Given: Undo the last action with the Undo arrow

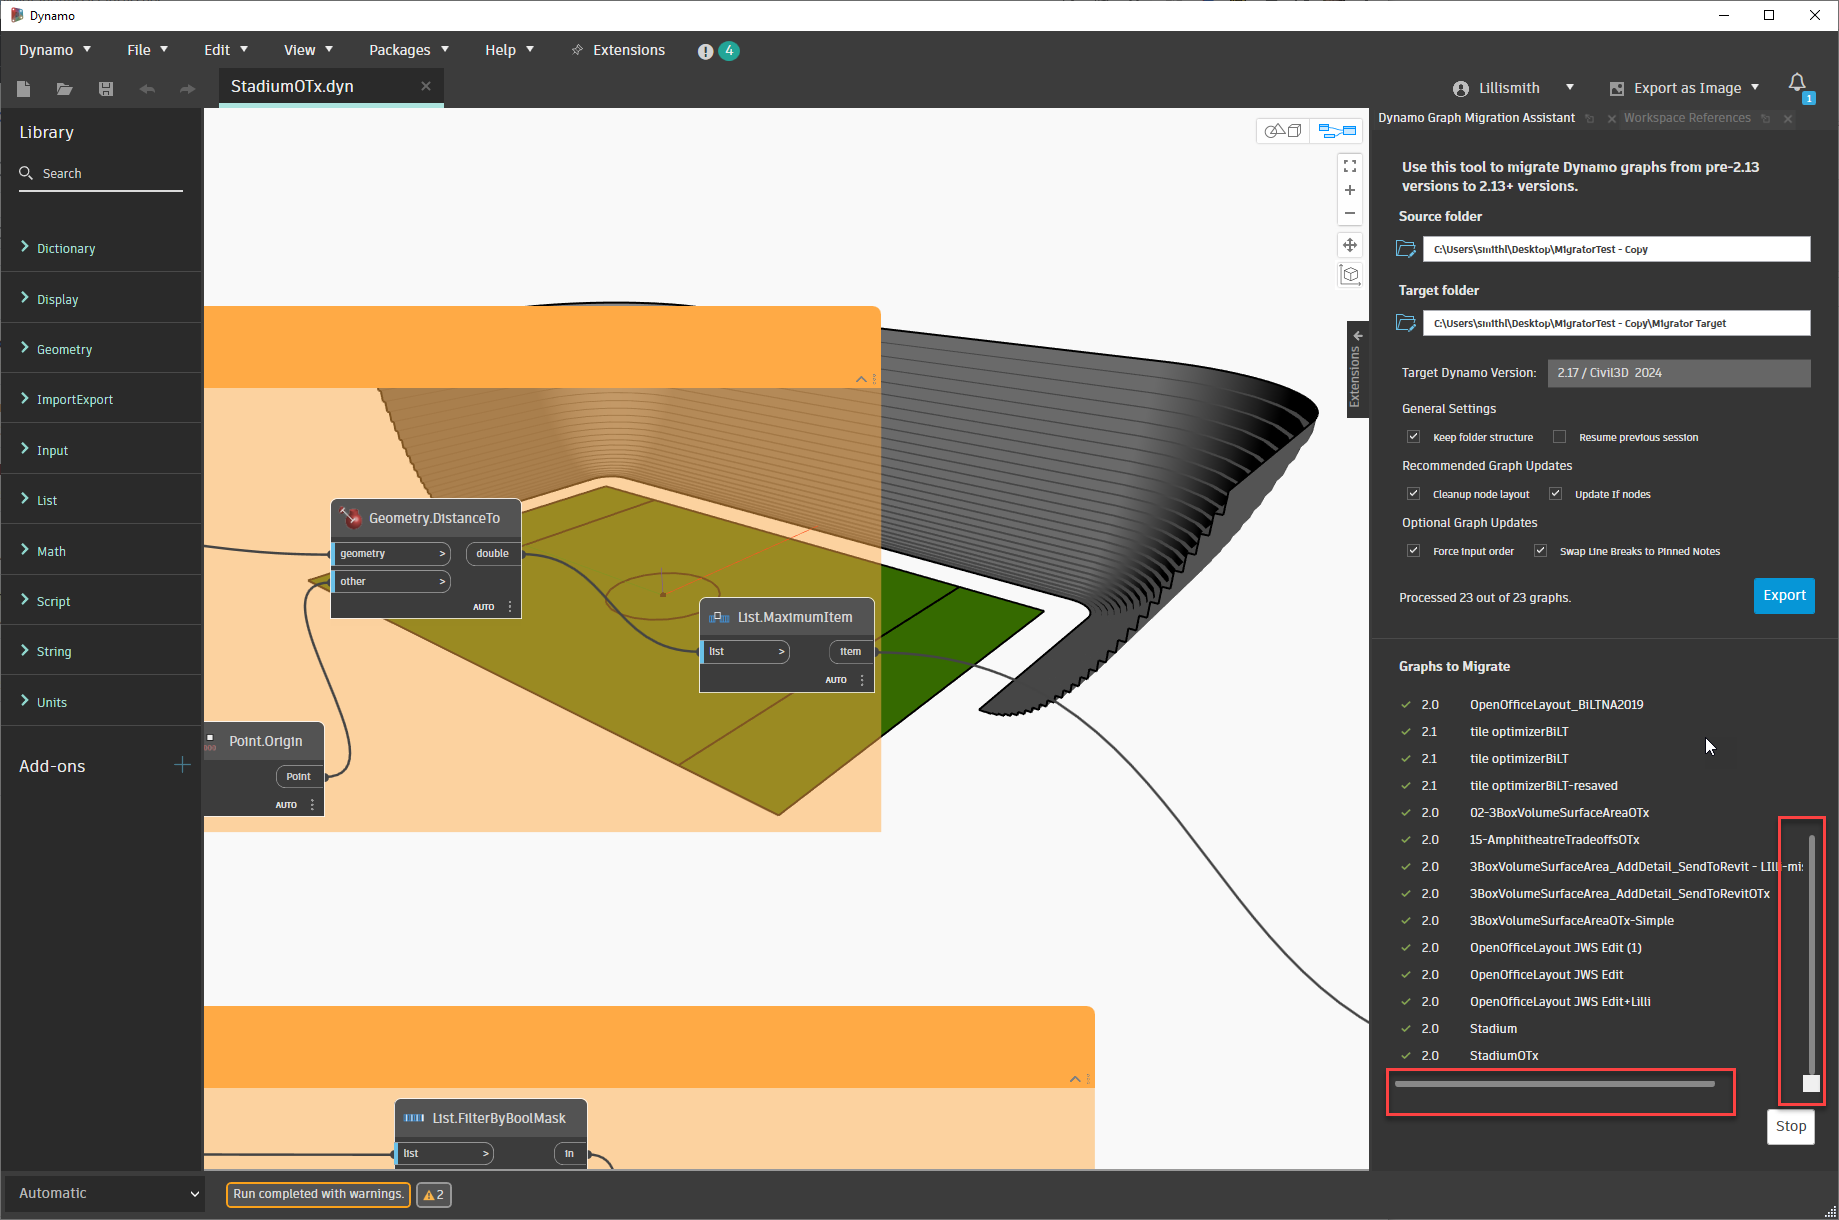Looking at the screenshot, I should pyautogui.click(x=147, y=89).
